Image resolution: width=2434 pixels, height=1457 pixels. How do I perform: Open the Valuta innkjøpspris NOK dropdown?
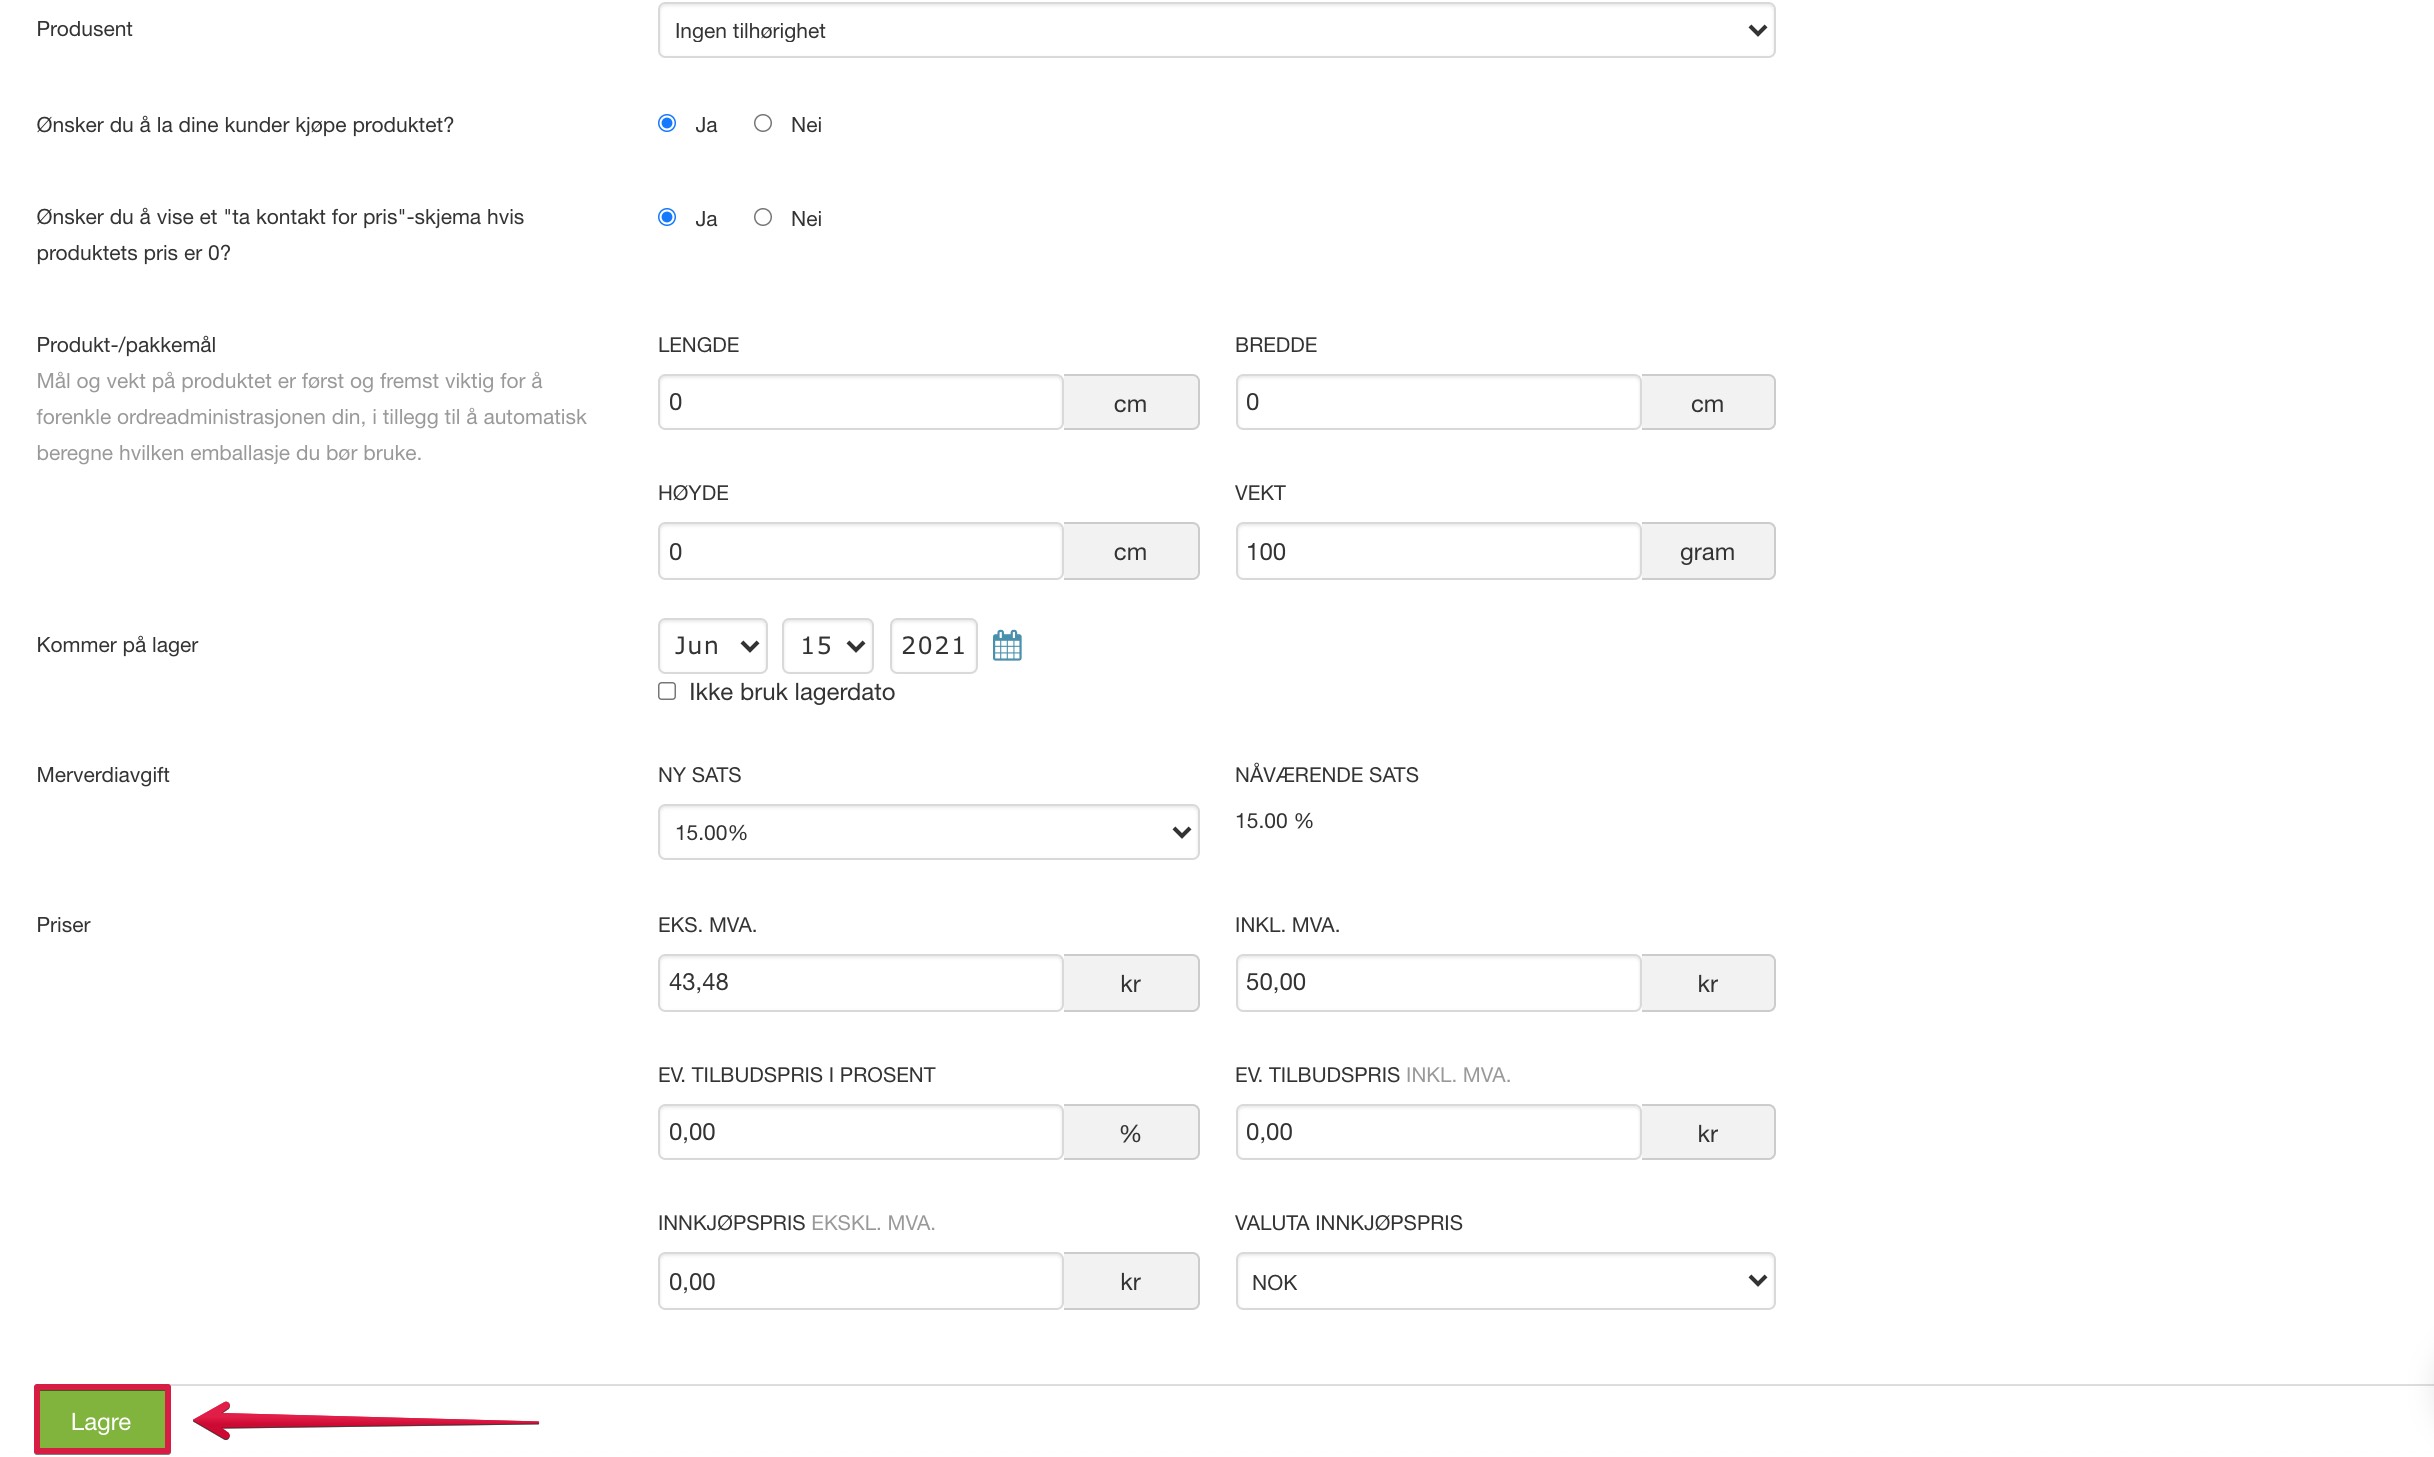point(1505,1282)
